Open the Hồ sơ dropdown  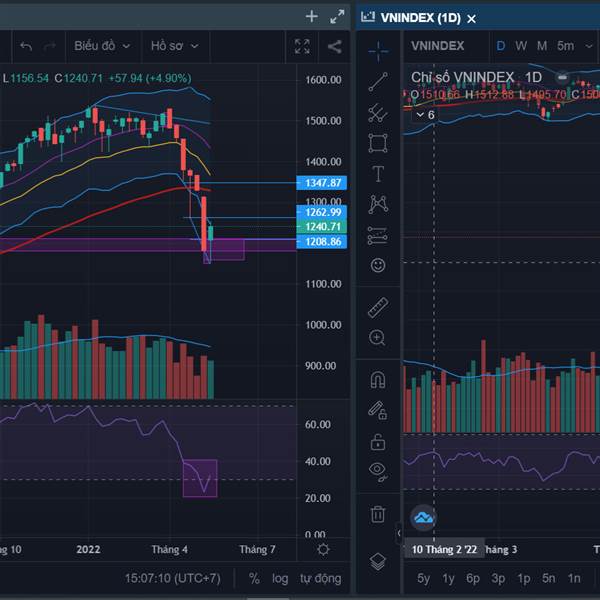(174, 46)
